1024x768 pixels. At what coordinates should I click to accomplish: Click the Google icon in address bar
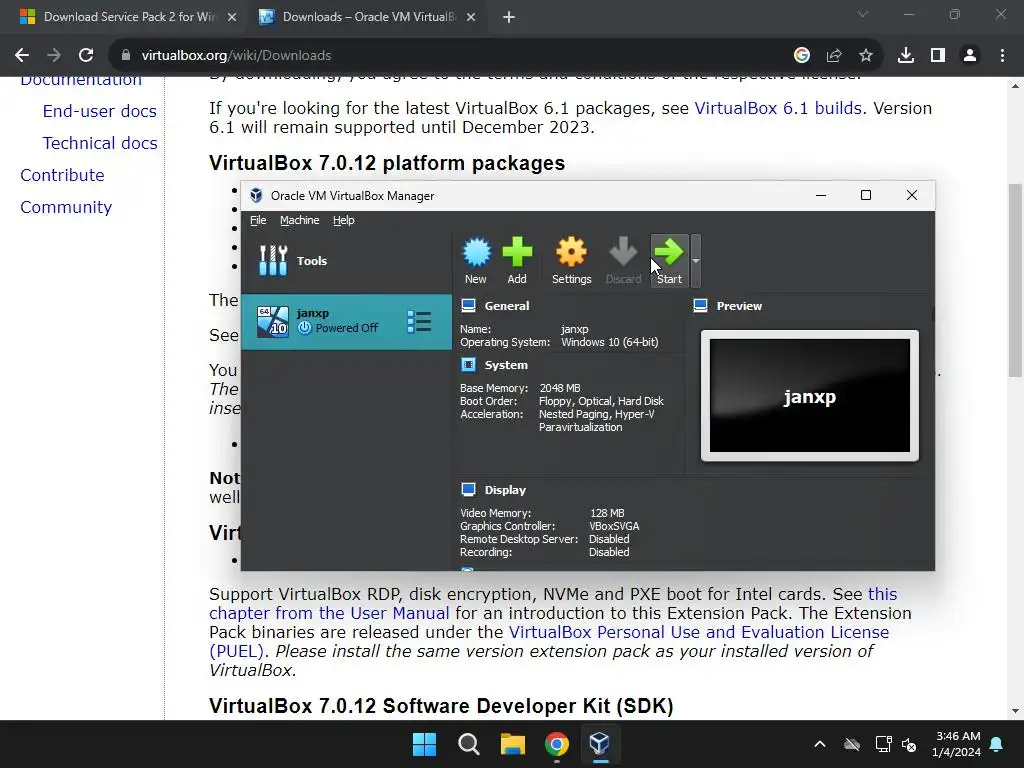click(x=802, y=56)
